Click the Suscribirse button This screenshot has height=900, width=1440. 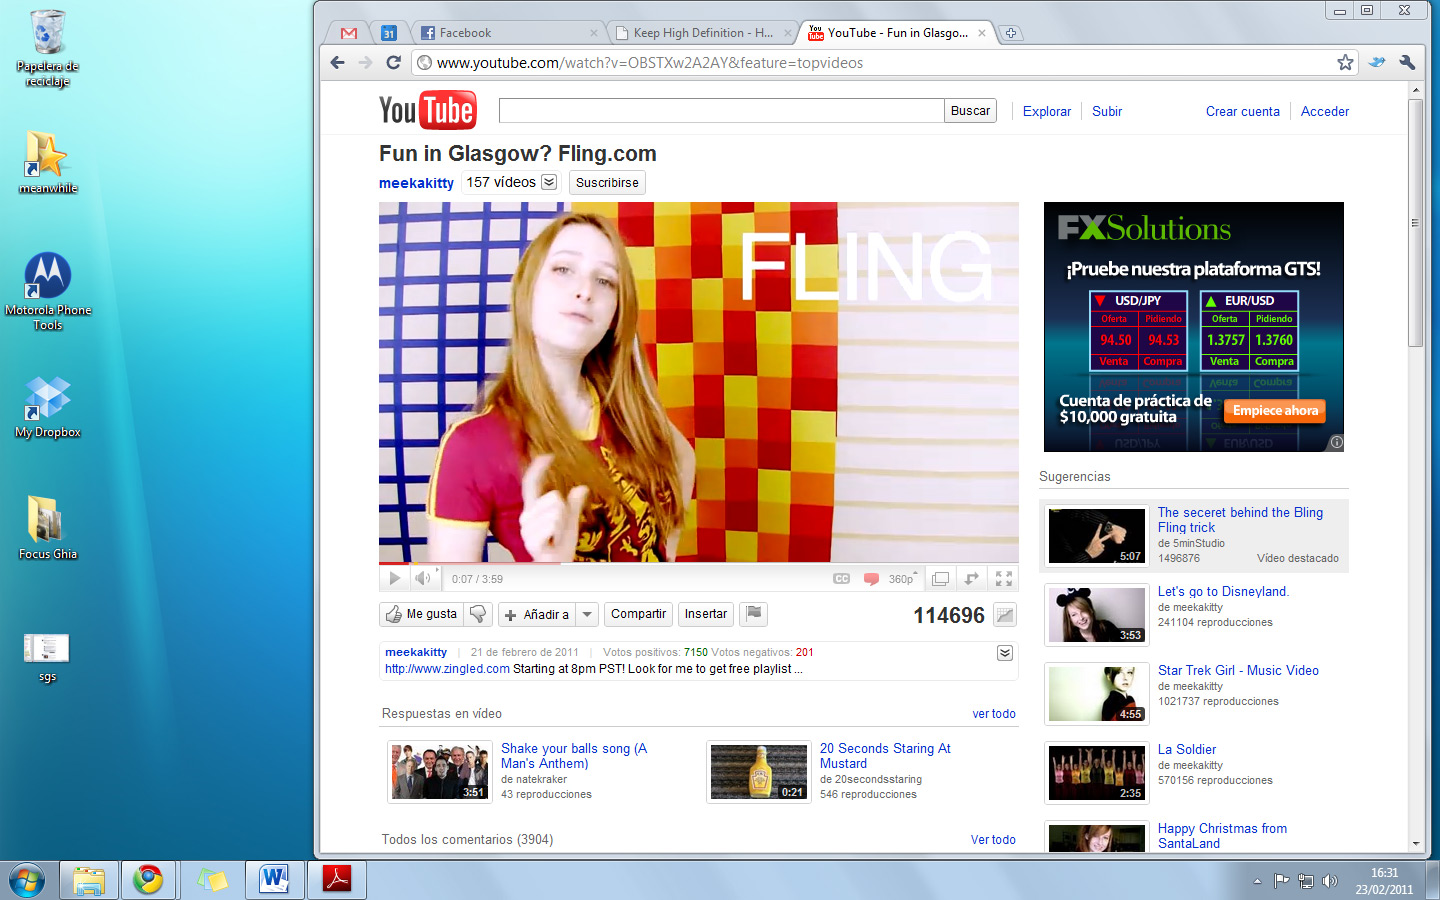[x=607, y=183]
